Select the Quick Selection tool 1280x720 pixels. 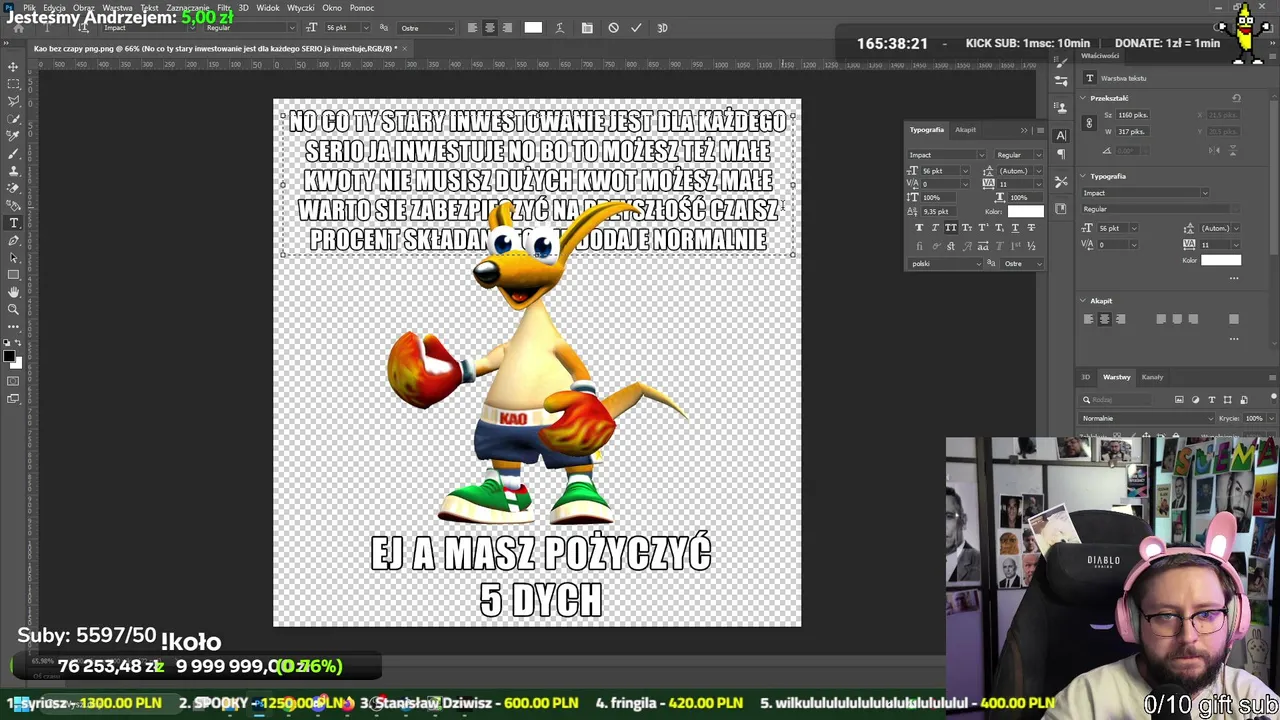click(x=13, y=119)
